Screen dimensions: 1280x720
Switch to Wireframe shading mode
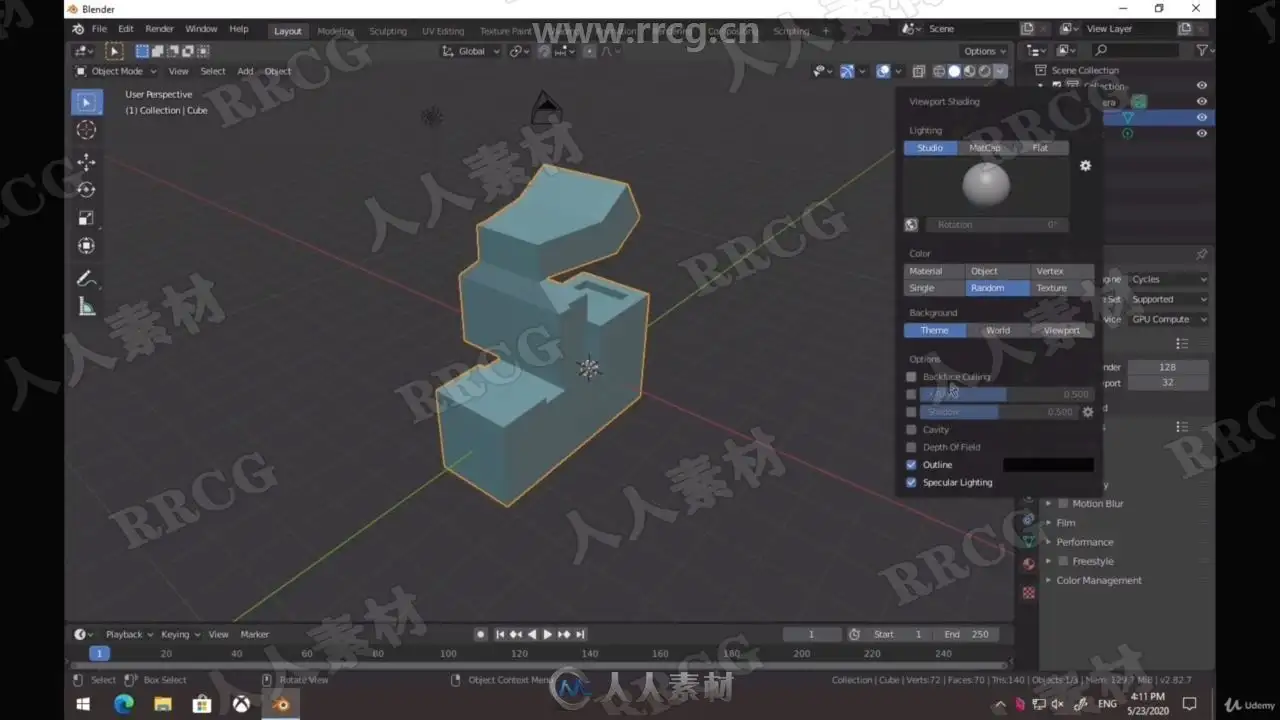[x=939, y=71]
